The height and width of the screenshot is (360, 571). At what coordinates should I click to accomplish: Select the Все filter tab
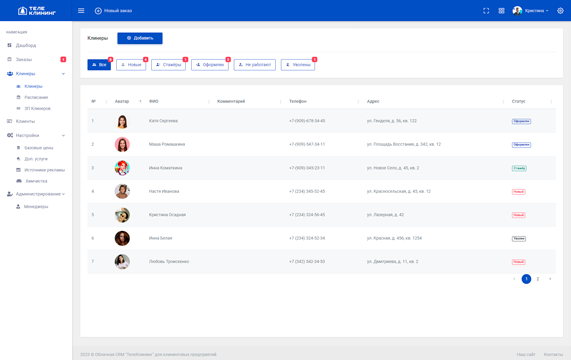(99, 65)
